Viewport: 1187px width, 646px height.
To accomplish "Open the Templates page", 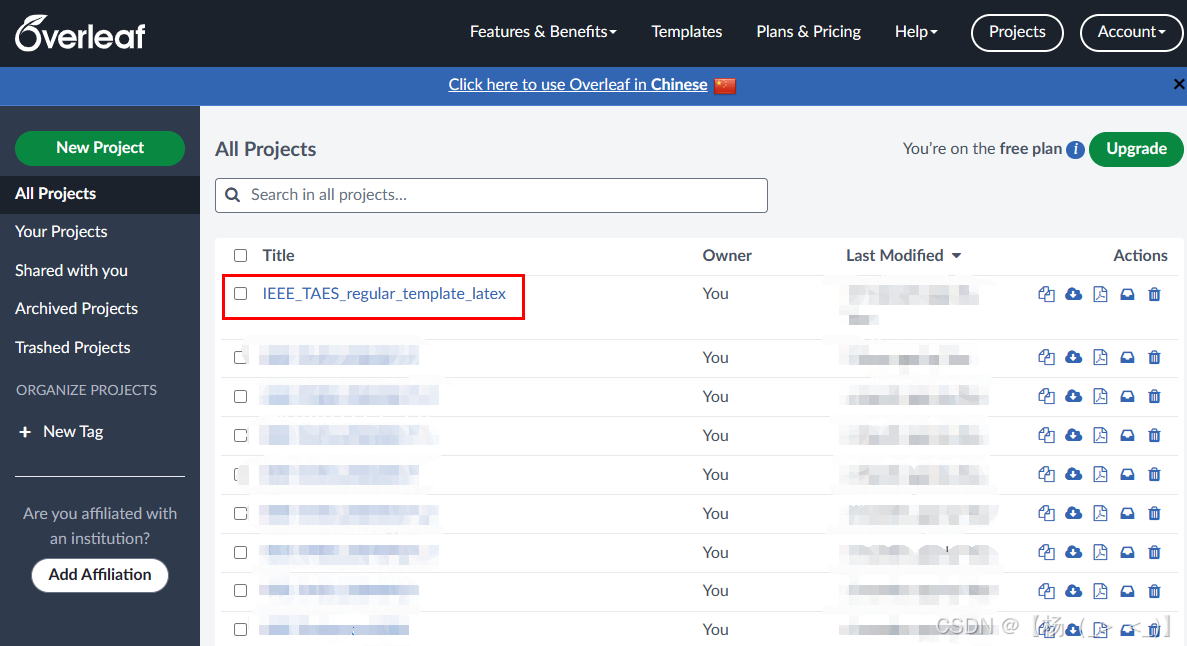I will point(687,32).
